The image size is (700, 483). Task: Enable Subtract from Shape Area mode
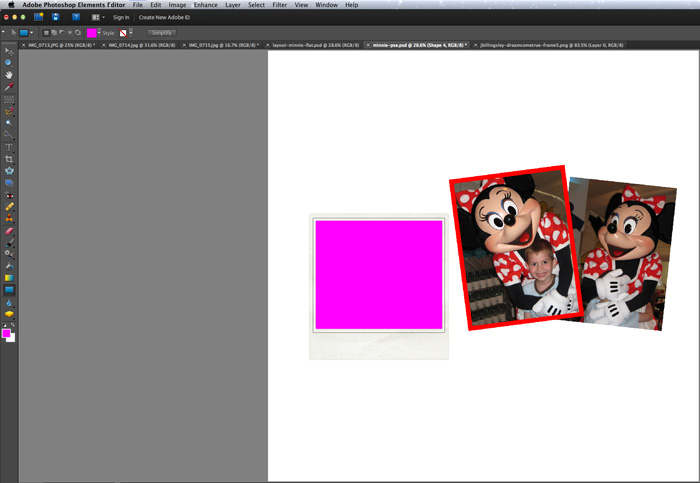point(62,33)
